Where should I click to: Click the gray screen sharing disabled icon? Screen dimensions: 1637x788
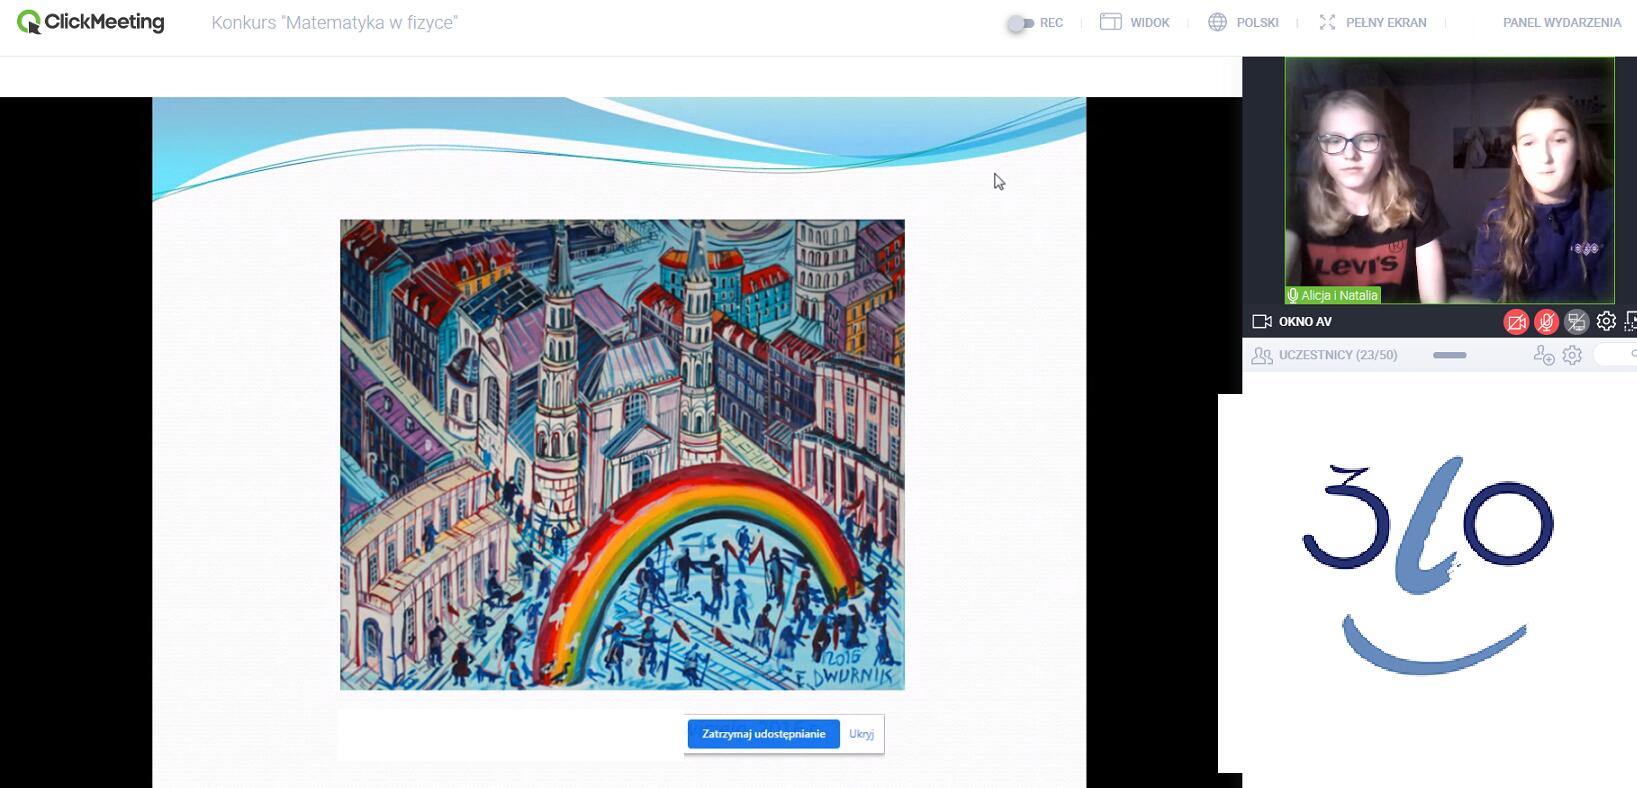tap(1576, 322)
